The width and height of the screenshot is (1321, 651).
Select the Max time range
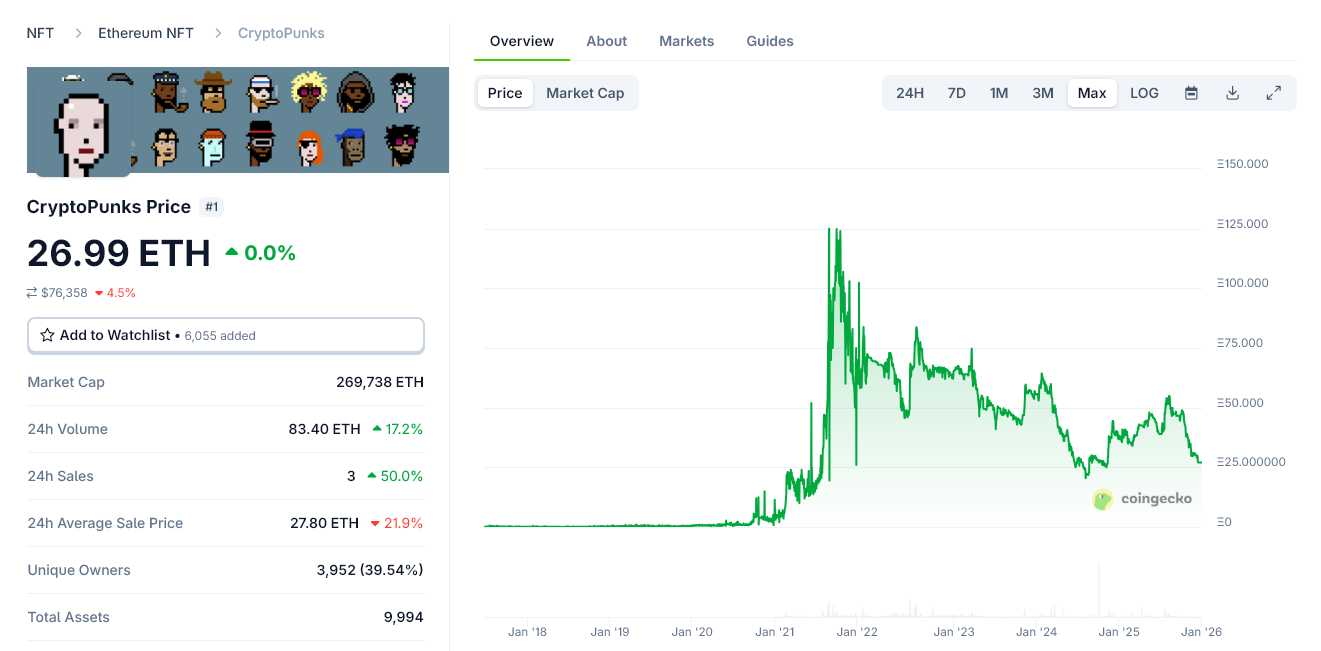click(x=1092, y=92)
